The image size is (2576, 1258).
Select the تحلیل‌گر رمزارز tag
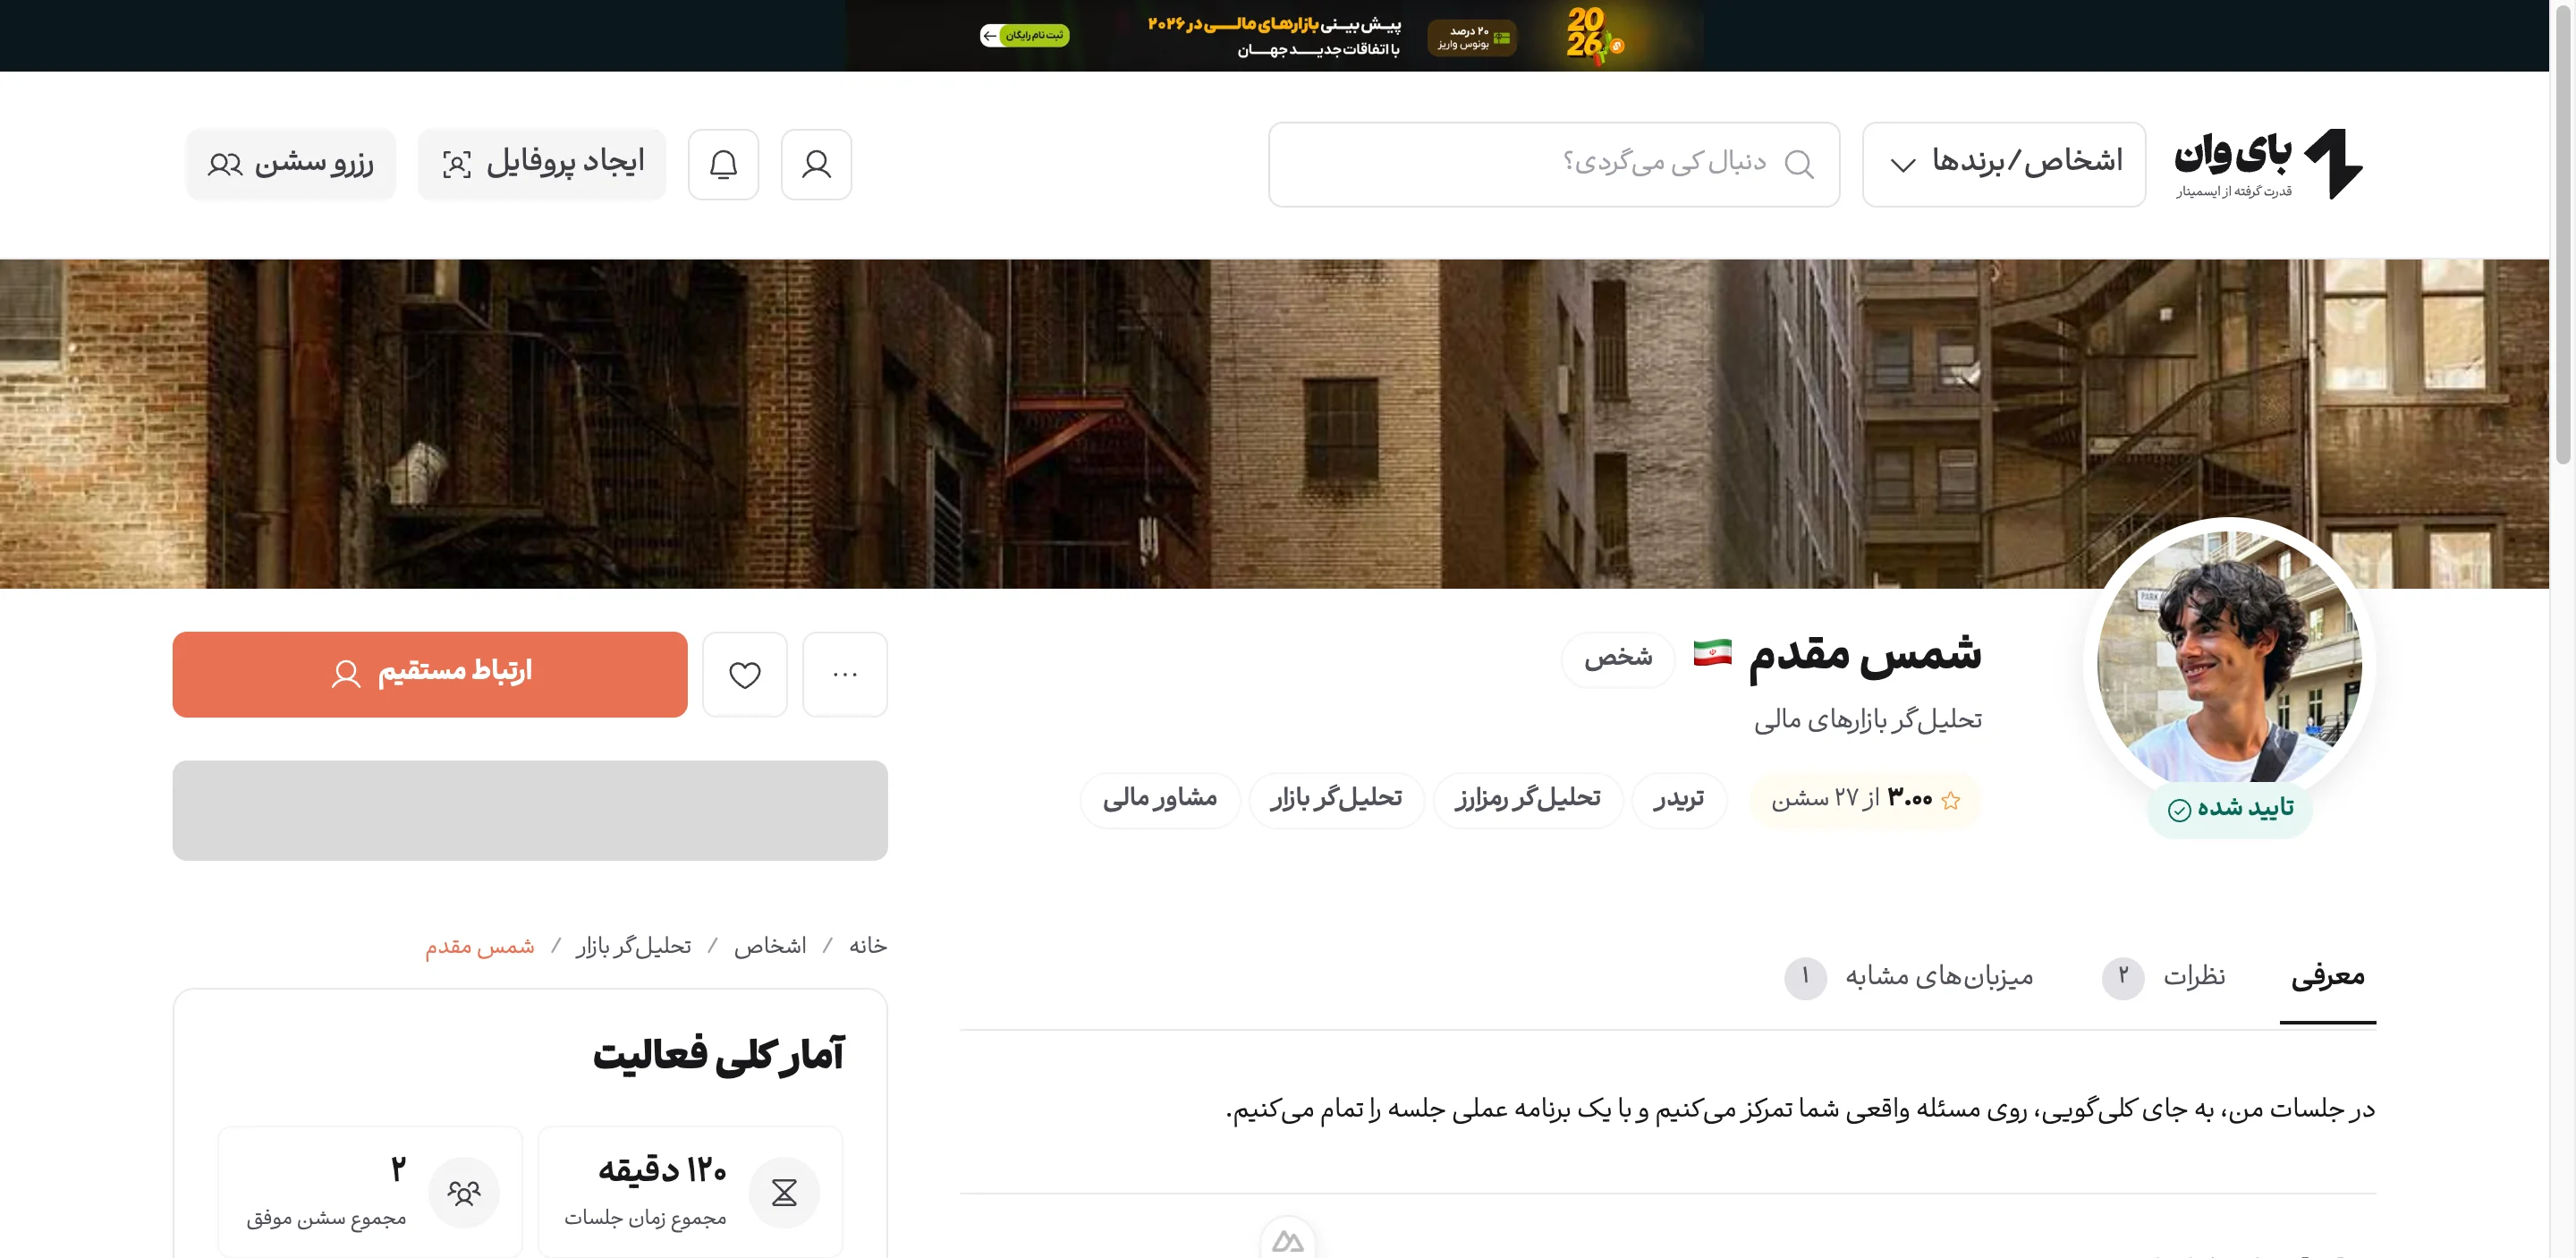coord(1528,799)
